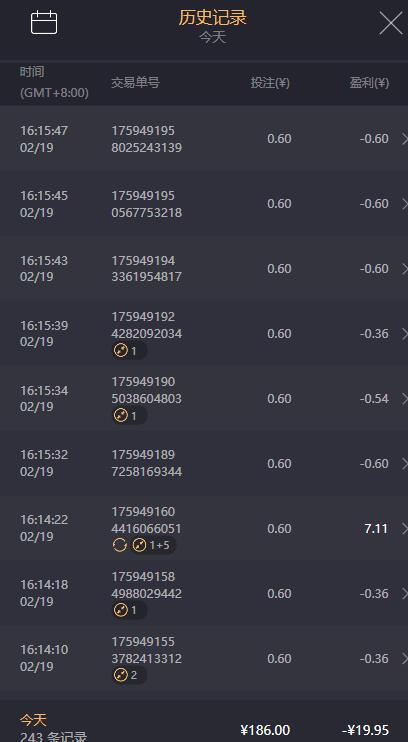The height and width of the screenshot is (742, 408).
Task: Open the calendar date picker icon
Action: pyautogui.click(x=44, y=23)
